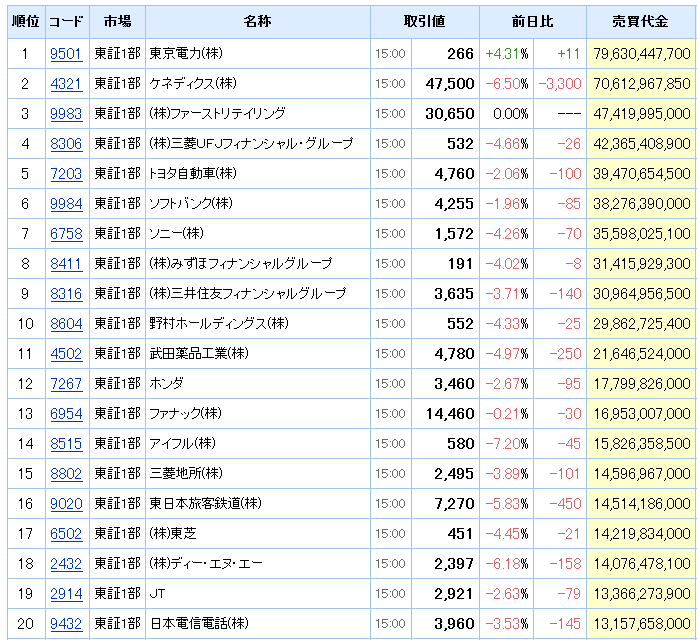The image size is (697, 640).
Task: Select the name ケネディクス(株)
Action: point(193,84)
